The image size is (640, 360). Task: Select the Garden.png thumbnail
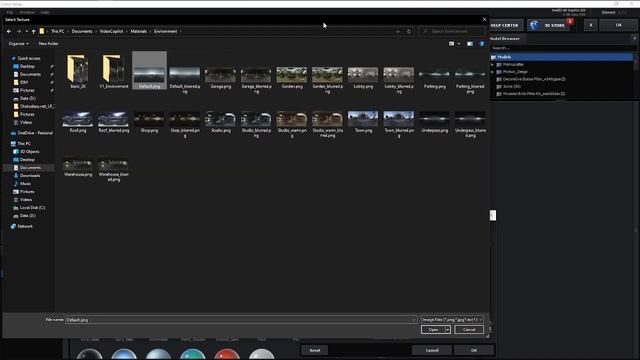point(291,78)
